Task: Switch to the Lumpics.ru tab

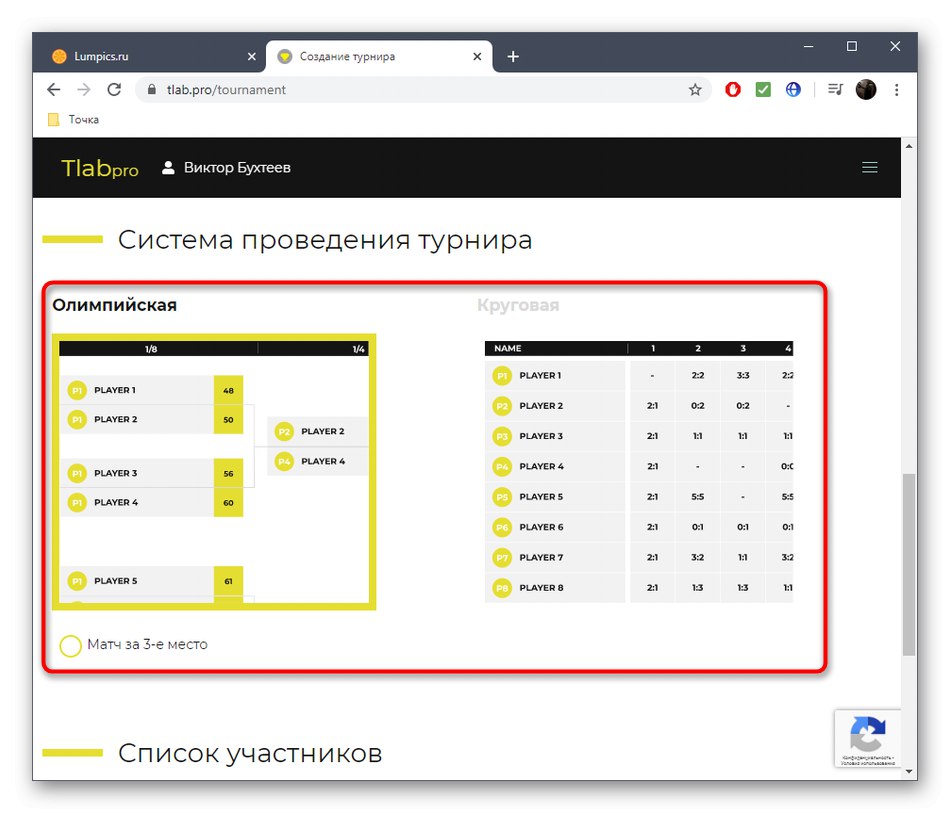Action: [x=150, y=57]
